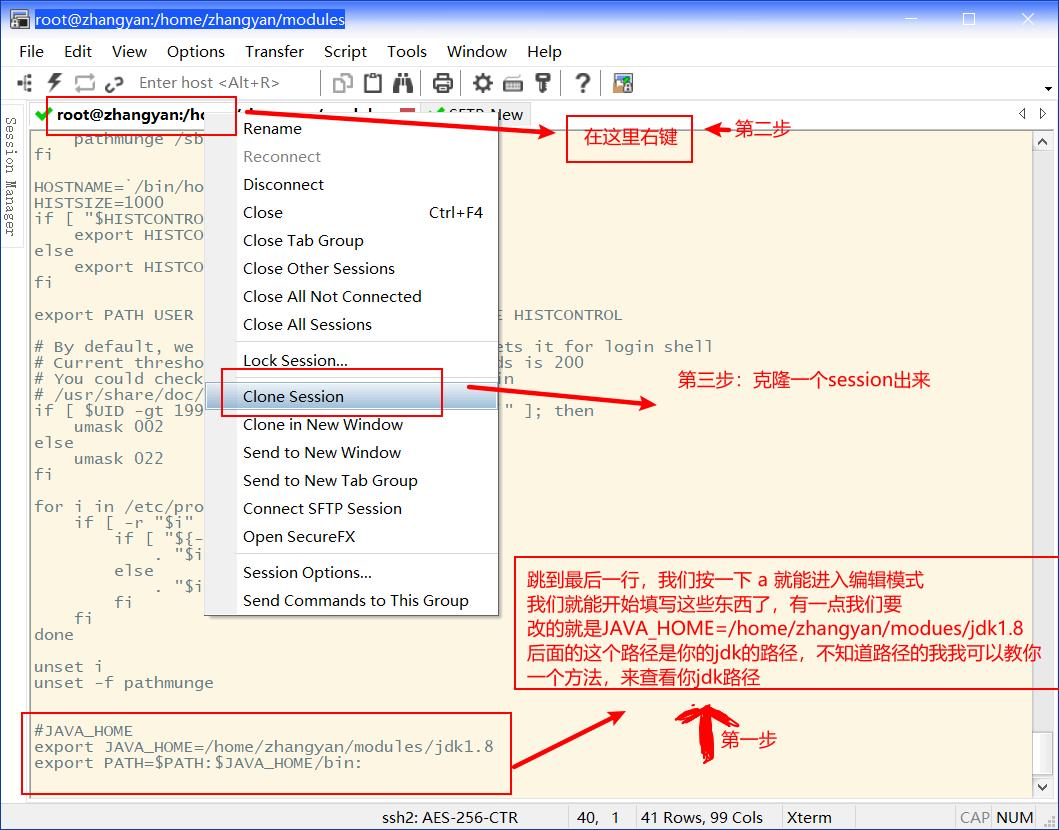Click the Enter host input field
Viewport: 1059px width, 830px height.
(x=210, y=82)
